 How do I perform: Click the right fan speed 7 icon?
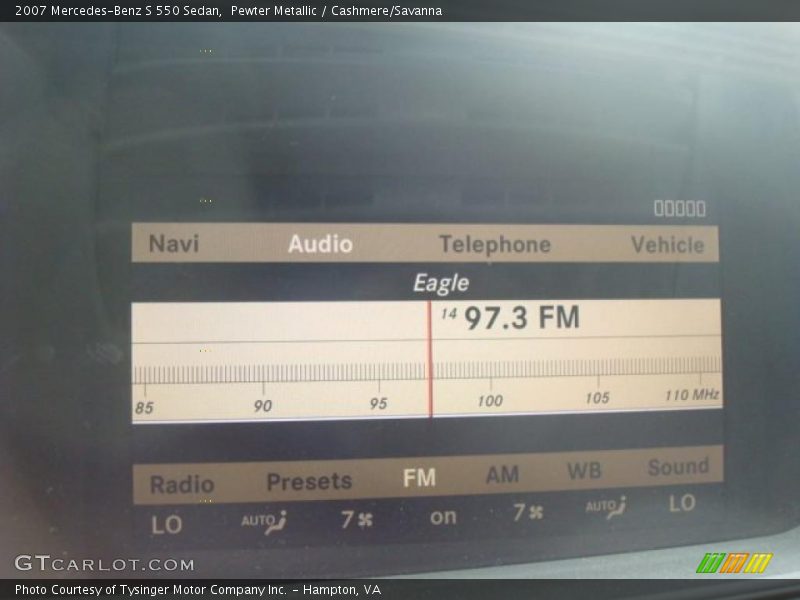(x=528, y=511)
